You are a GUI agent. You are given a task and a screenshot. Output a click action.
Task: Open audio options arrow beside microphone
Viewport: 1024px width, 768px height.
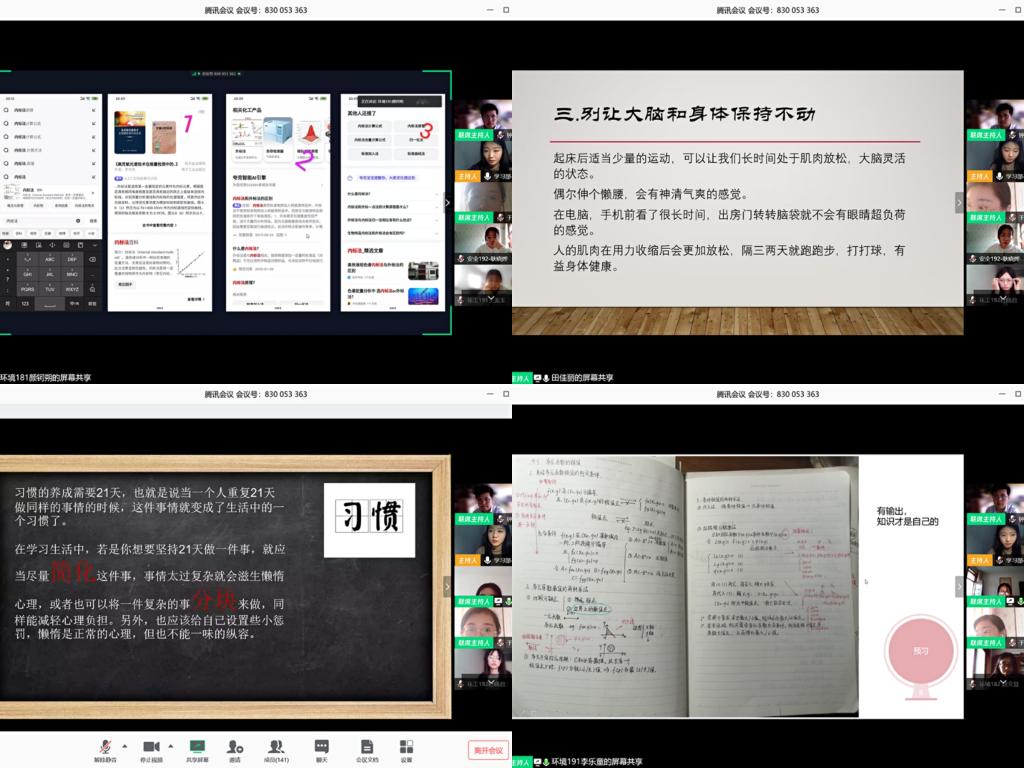tap(124, 745)
